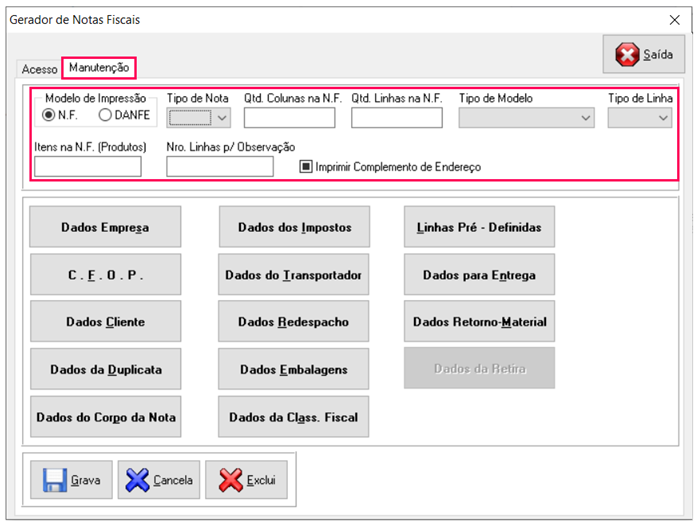The image size is (697, 523).
Task: Select the N.F. print model radio button
Action: pos(49,116)
